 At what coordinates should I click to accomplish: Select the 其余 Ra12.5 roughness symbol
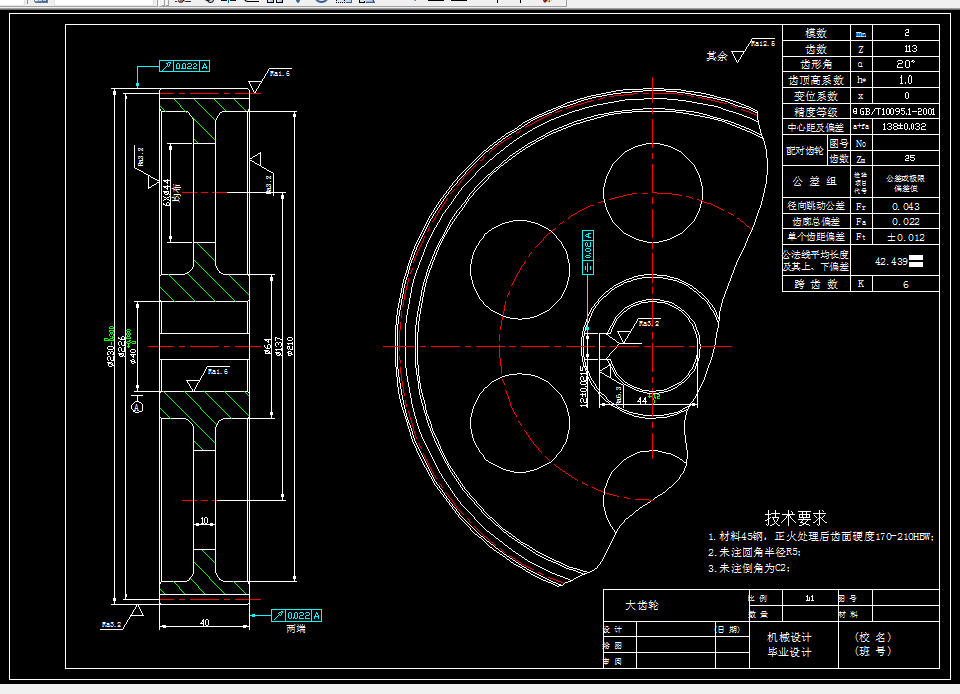point(741,51)
